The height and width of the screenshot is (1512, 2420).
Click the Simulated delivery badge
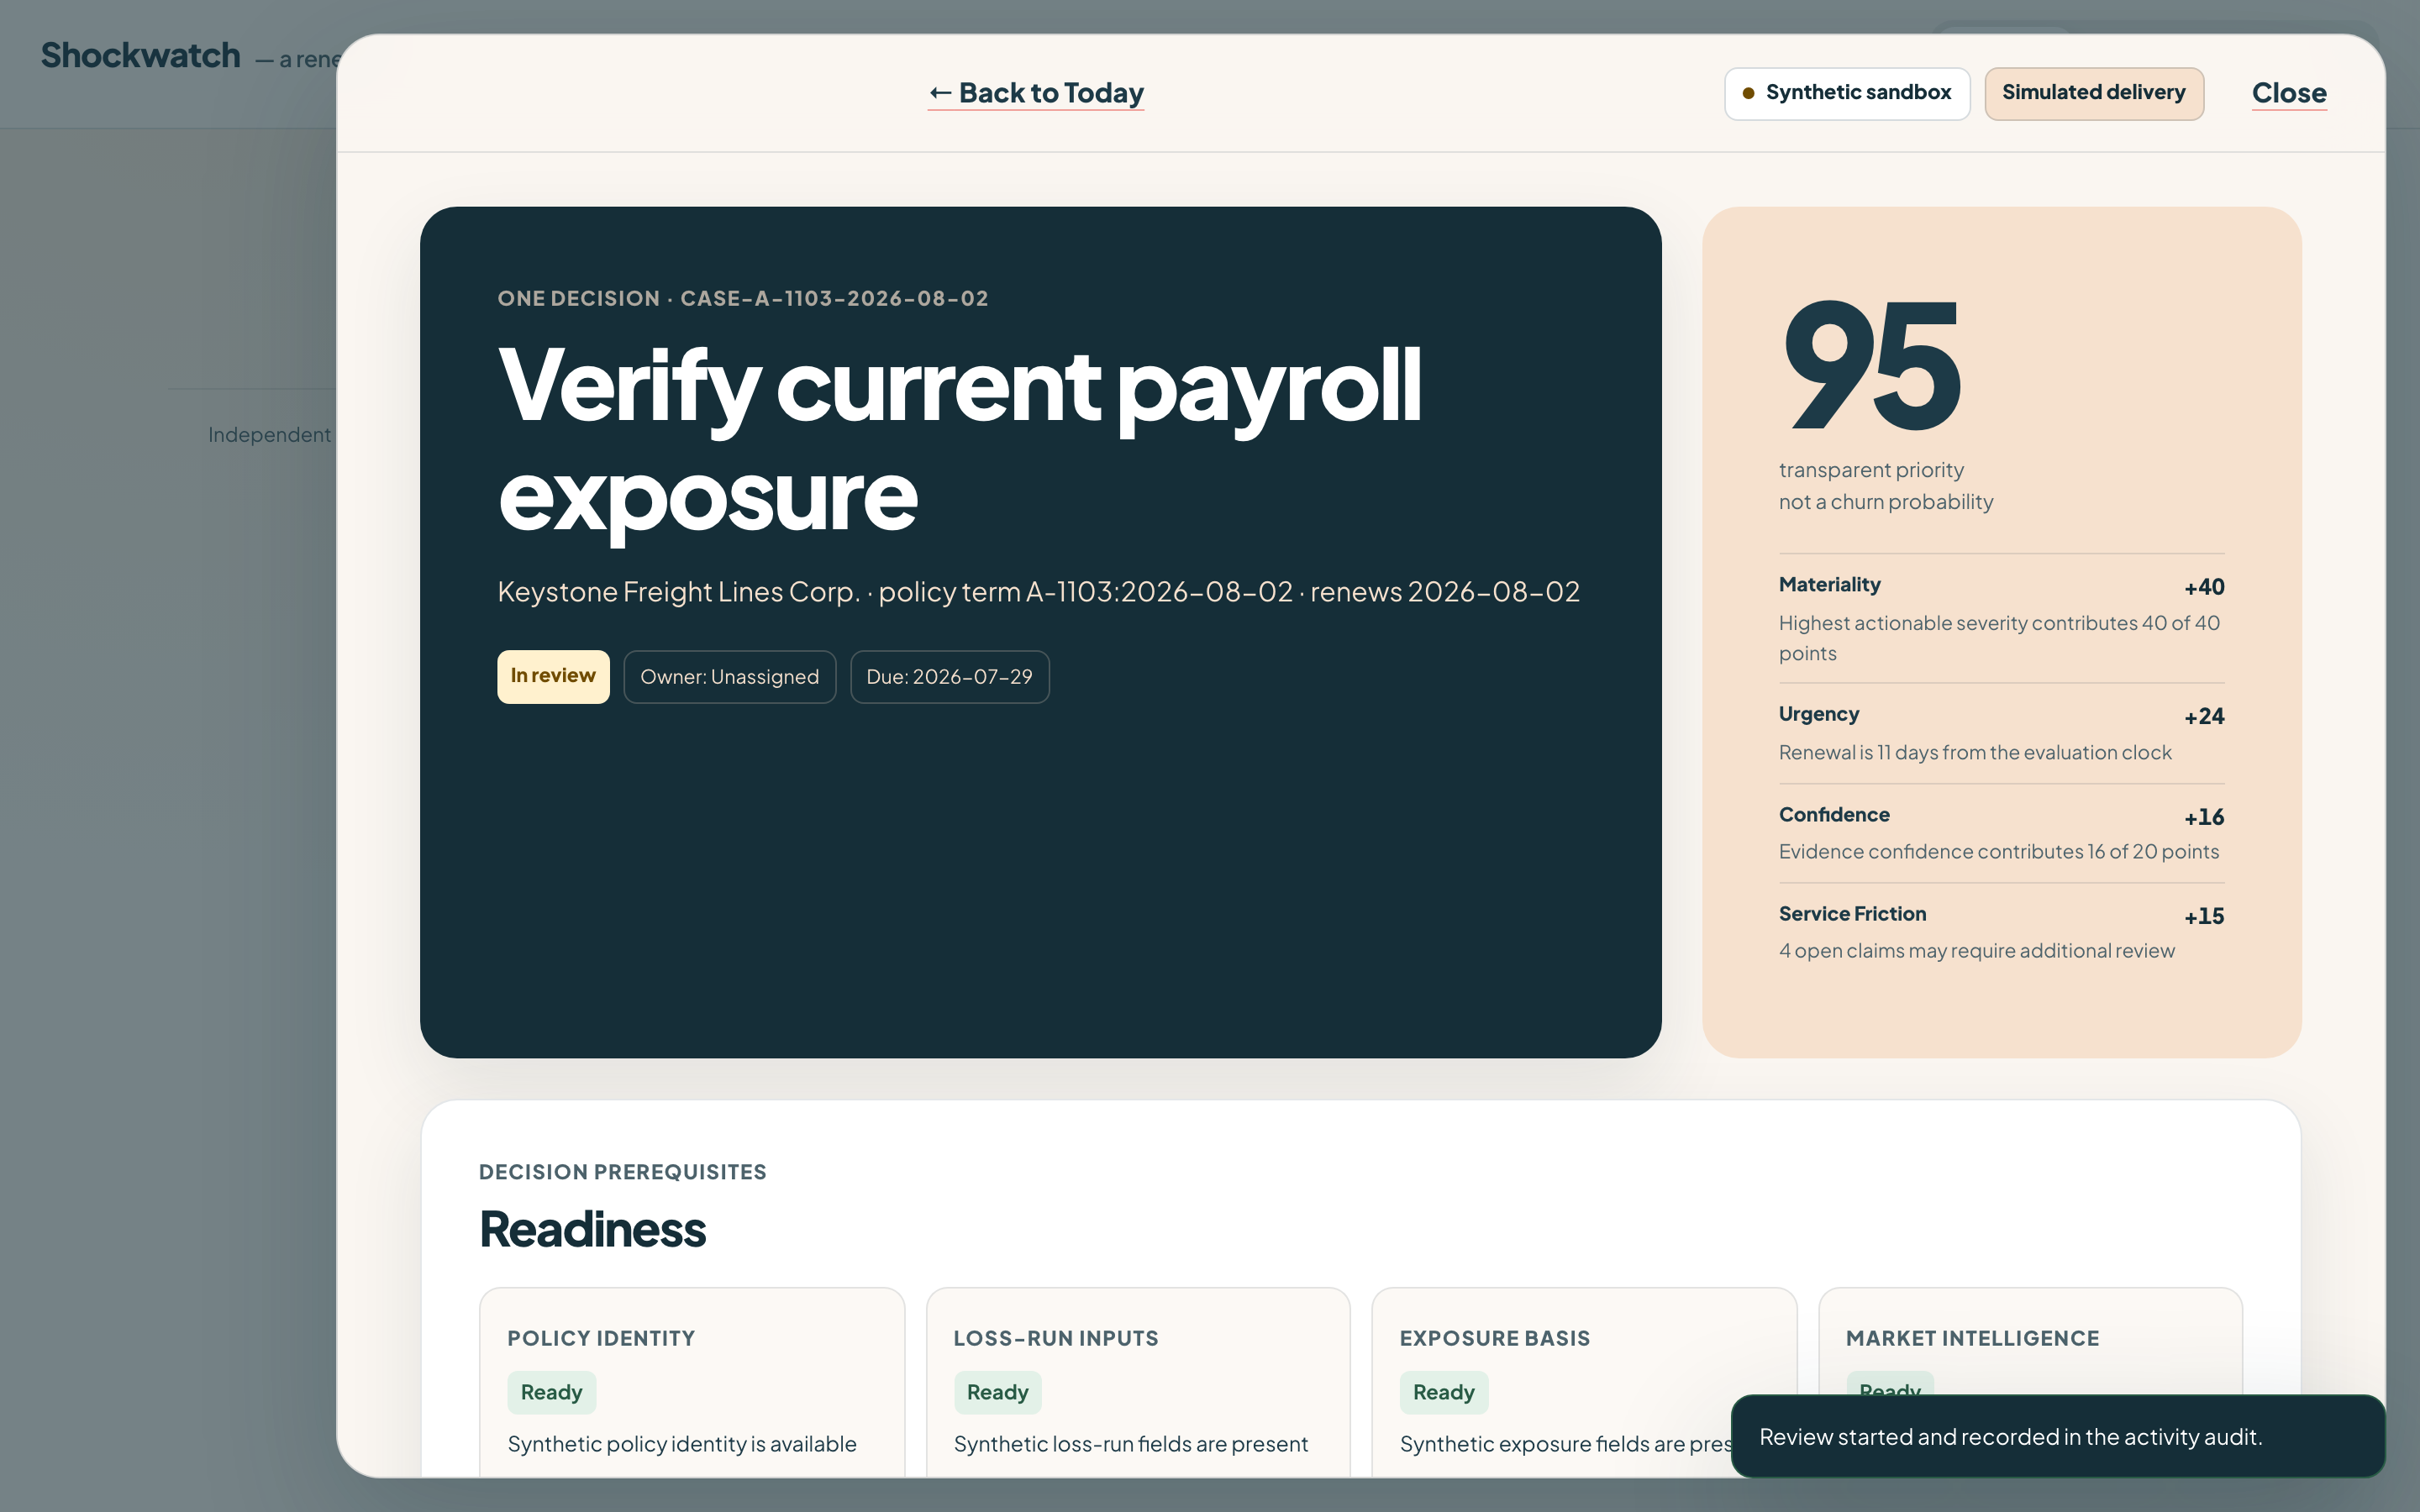2094,93
